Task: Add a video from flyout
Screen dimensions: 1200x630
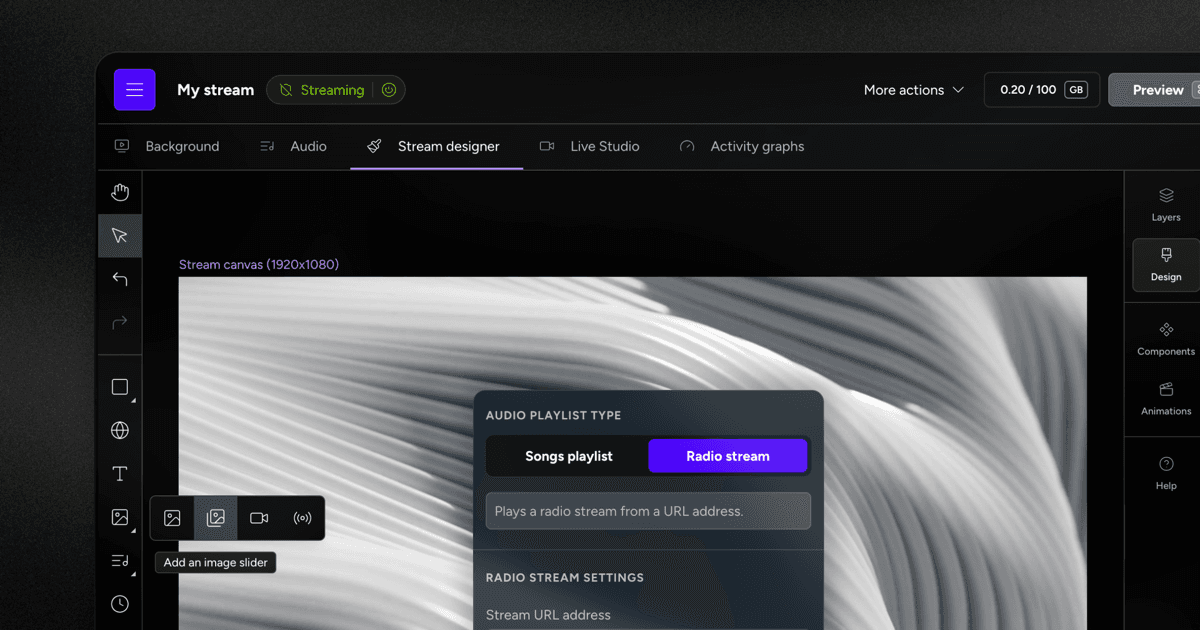Action: pyautogui.click(x=259, y=518)
